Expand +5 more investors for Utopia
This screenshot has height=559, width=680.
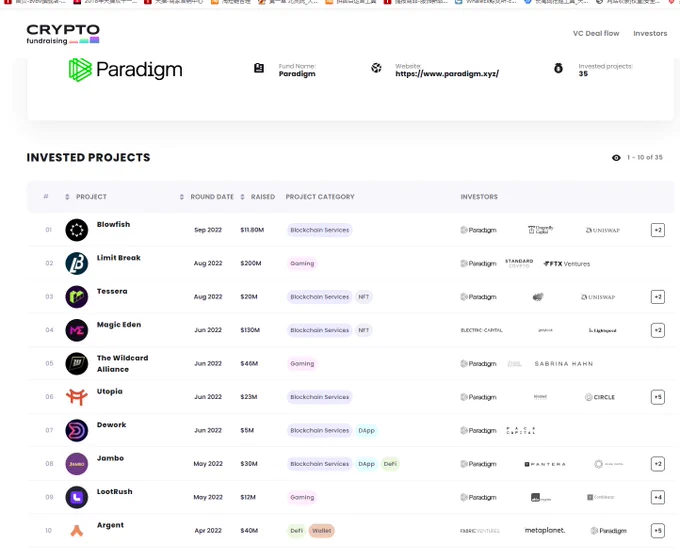(x=657, y=397)
